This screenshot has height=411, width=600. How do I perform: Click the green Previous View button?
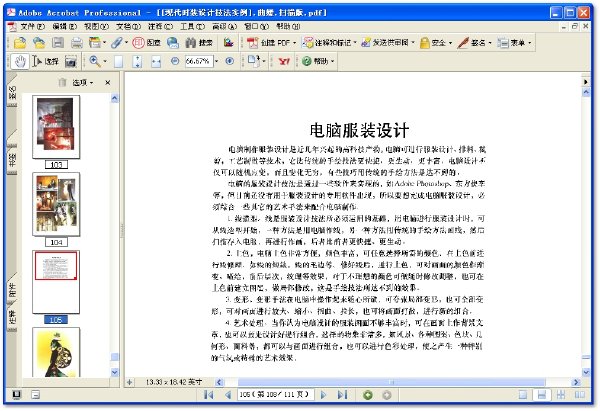click(x=368, y=395)
